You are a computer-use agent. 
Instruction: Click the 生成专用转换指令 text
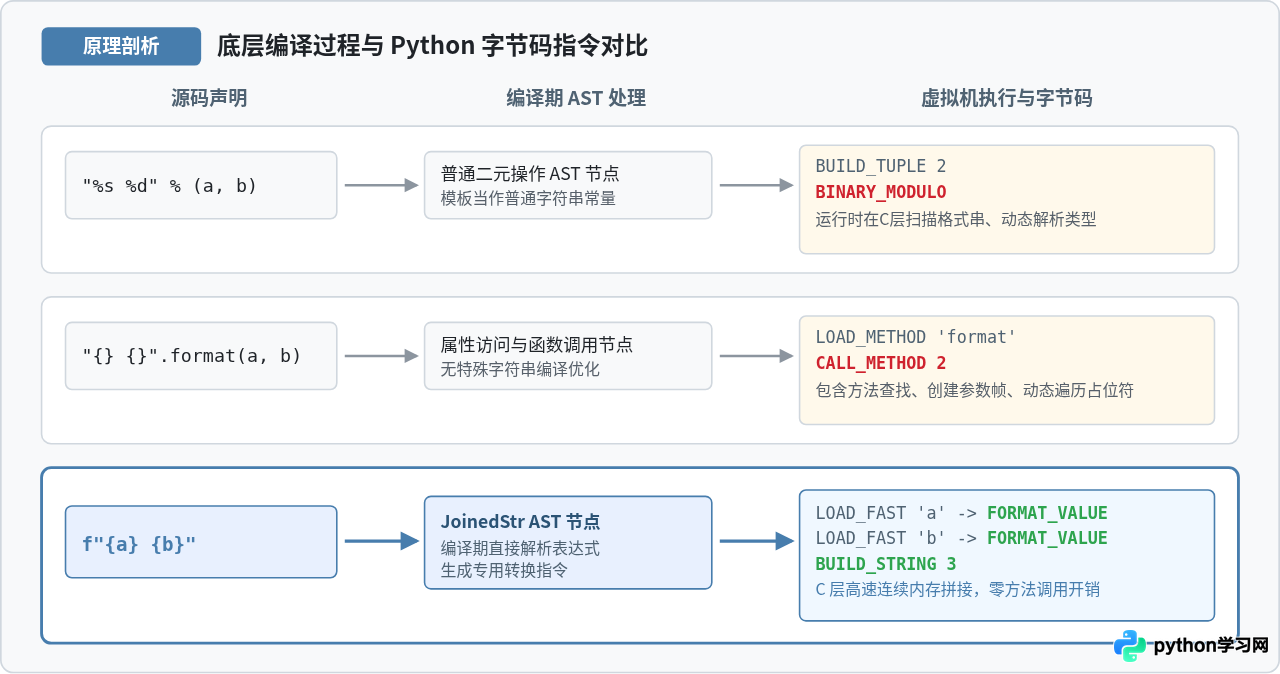coord(504,570)
